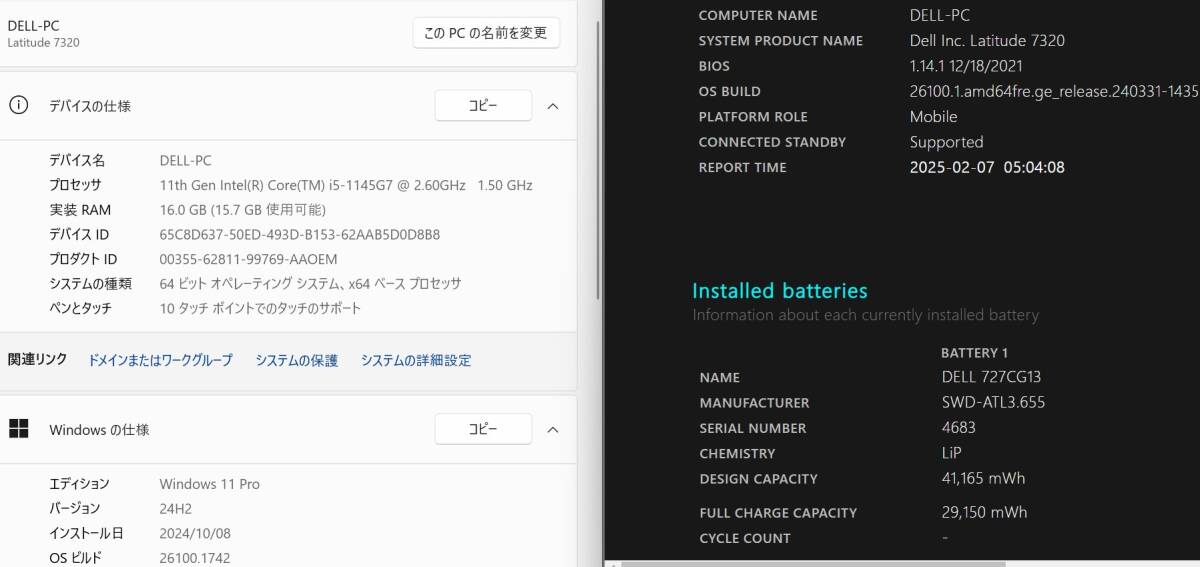Click the このPCの名前を変更 button
Viewport: 1200px width, 567px height.
click(x=486, y=33)
